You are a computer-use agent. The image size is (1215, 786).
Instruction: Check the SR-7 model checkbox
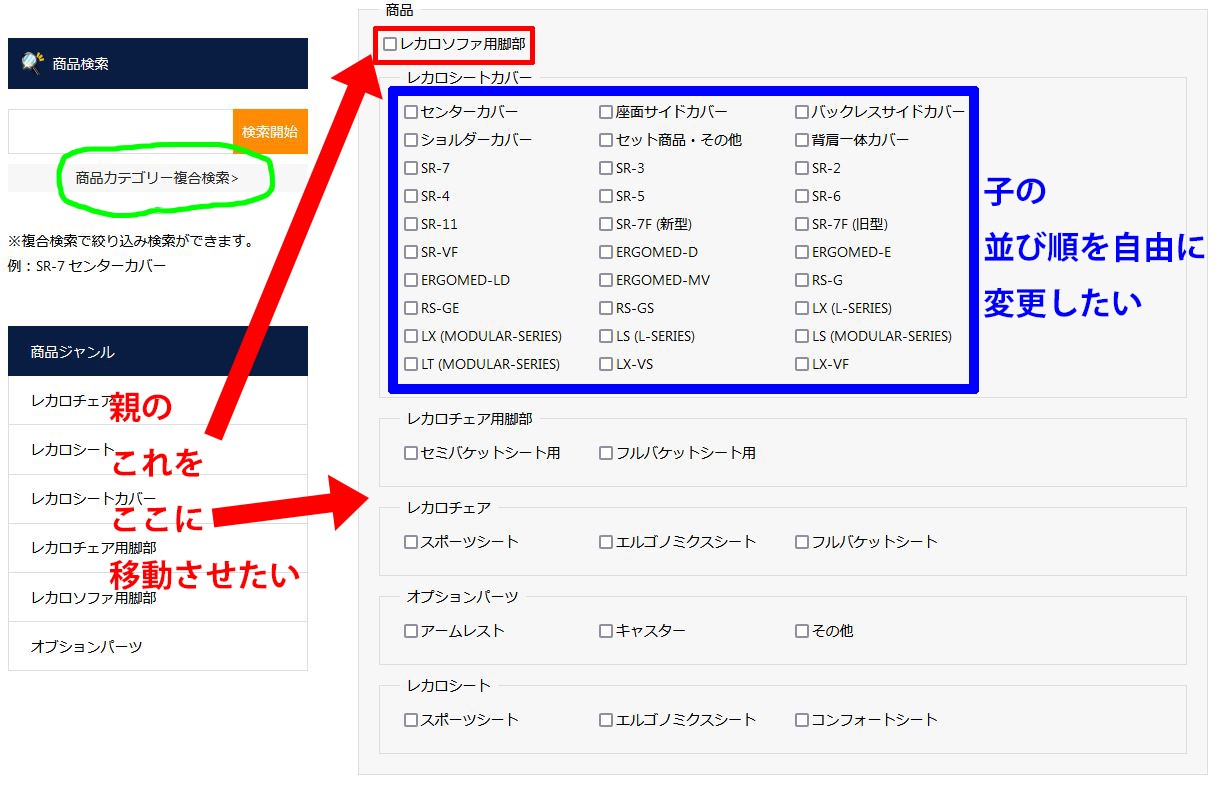tap(411, 168)
